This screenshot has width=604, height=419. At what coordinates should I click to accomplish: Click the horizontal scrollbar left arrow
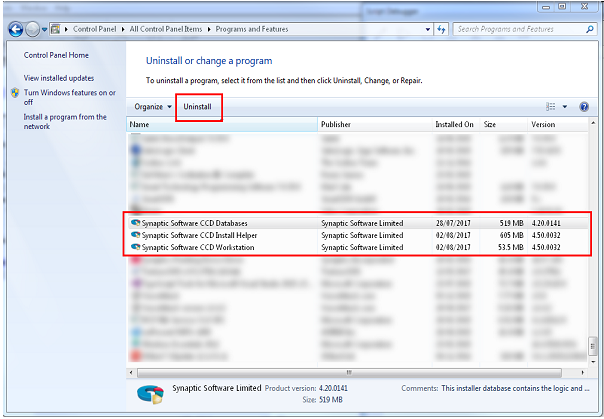(x=131, y=372)
